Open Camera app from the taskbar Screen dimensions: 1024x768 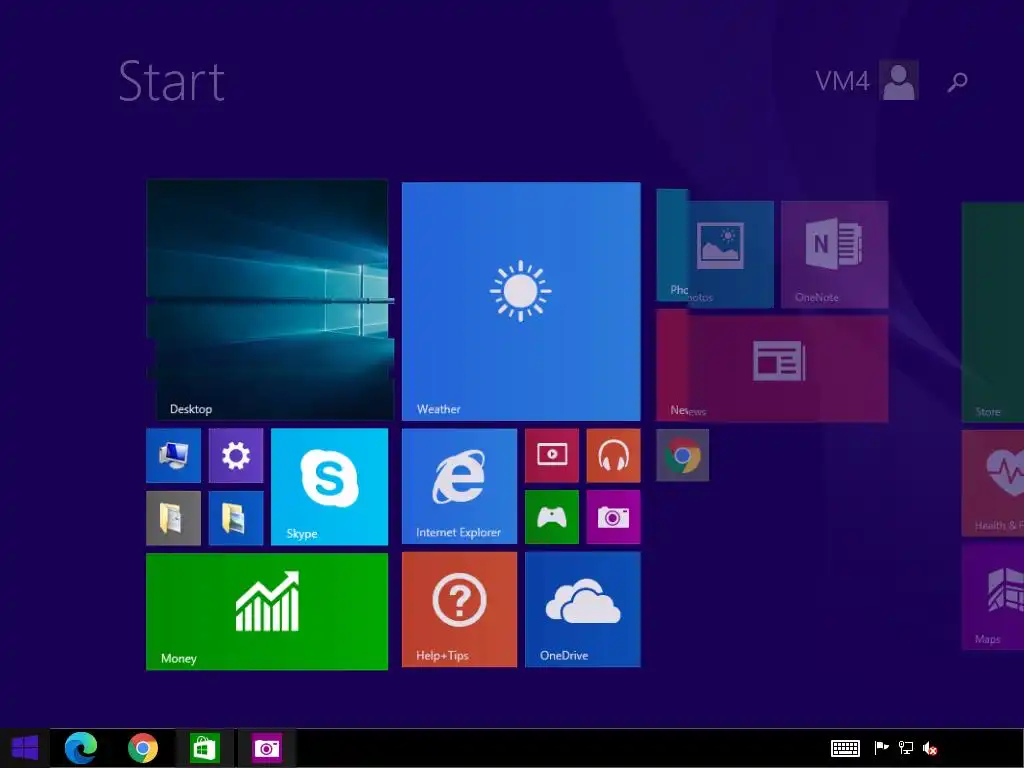[x=266, y=748]
